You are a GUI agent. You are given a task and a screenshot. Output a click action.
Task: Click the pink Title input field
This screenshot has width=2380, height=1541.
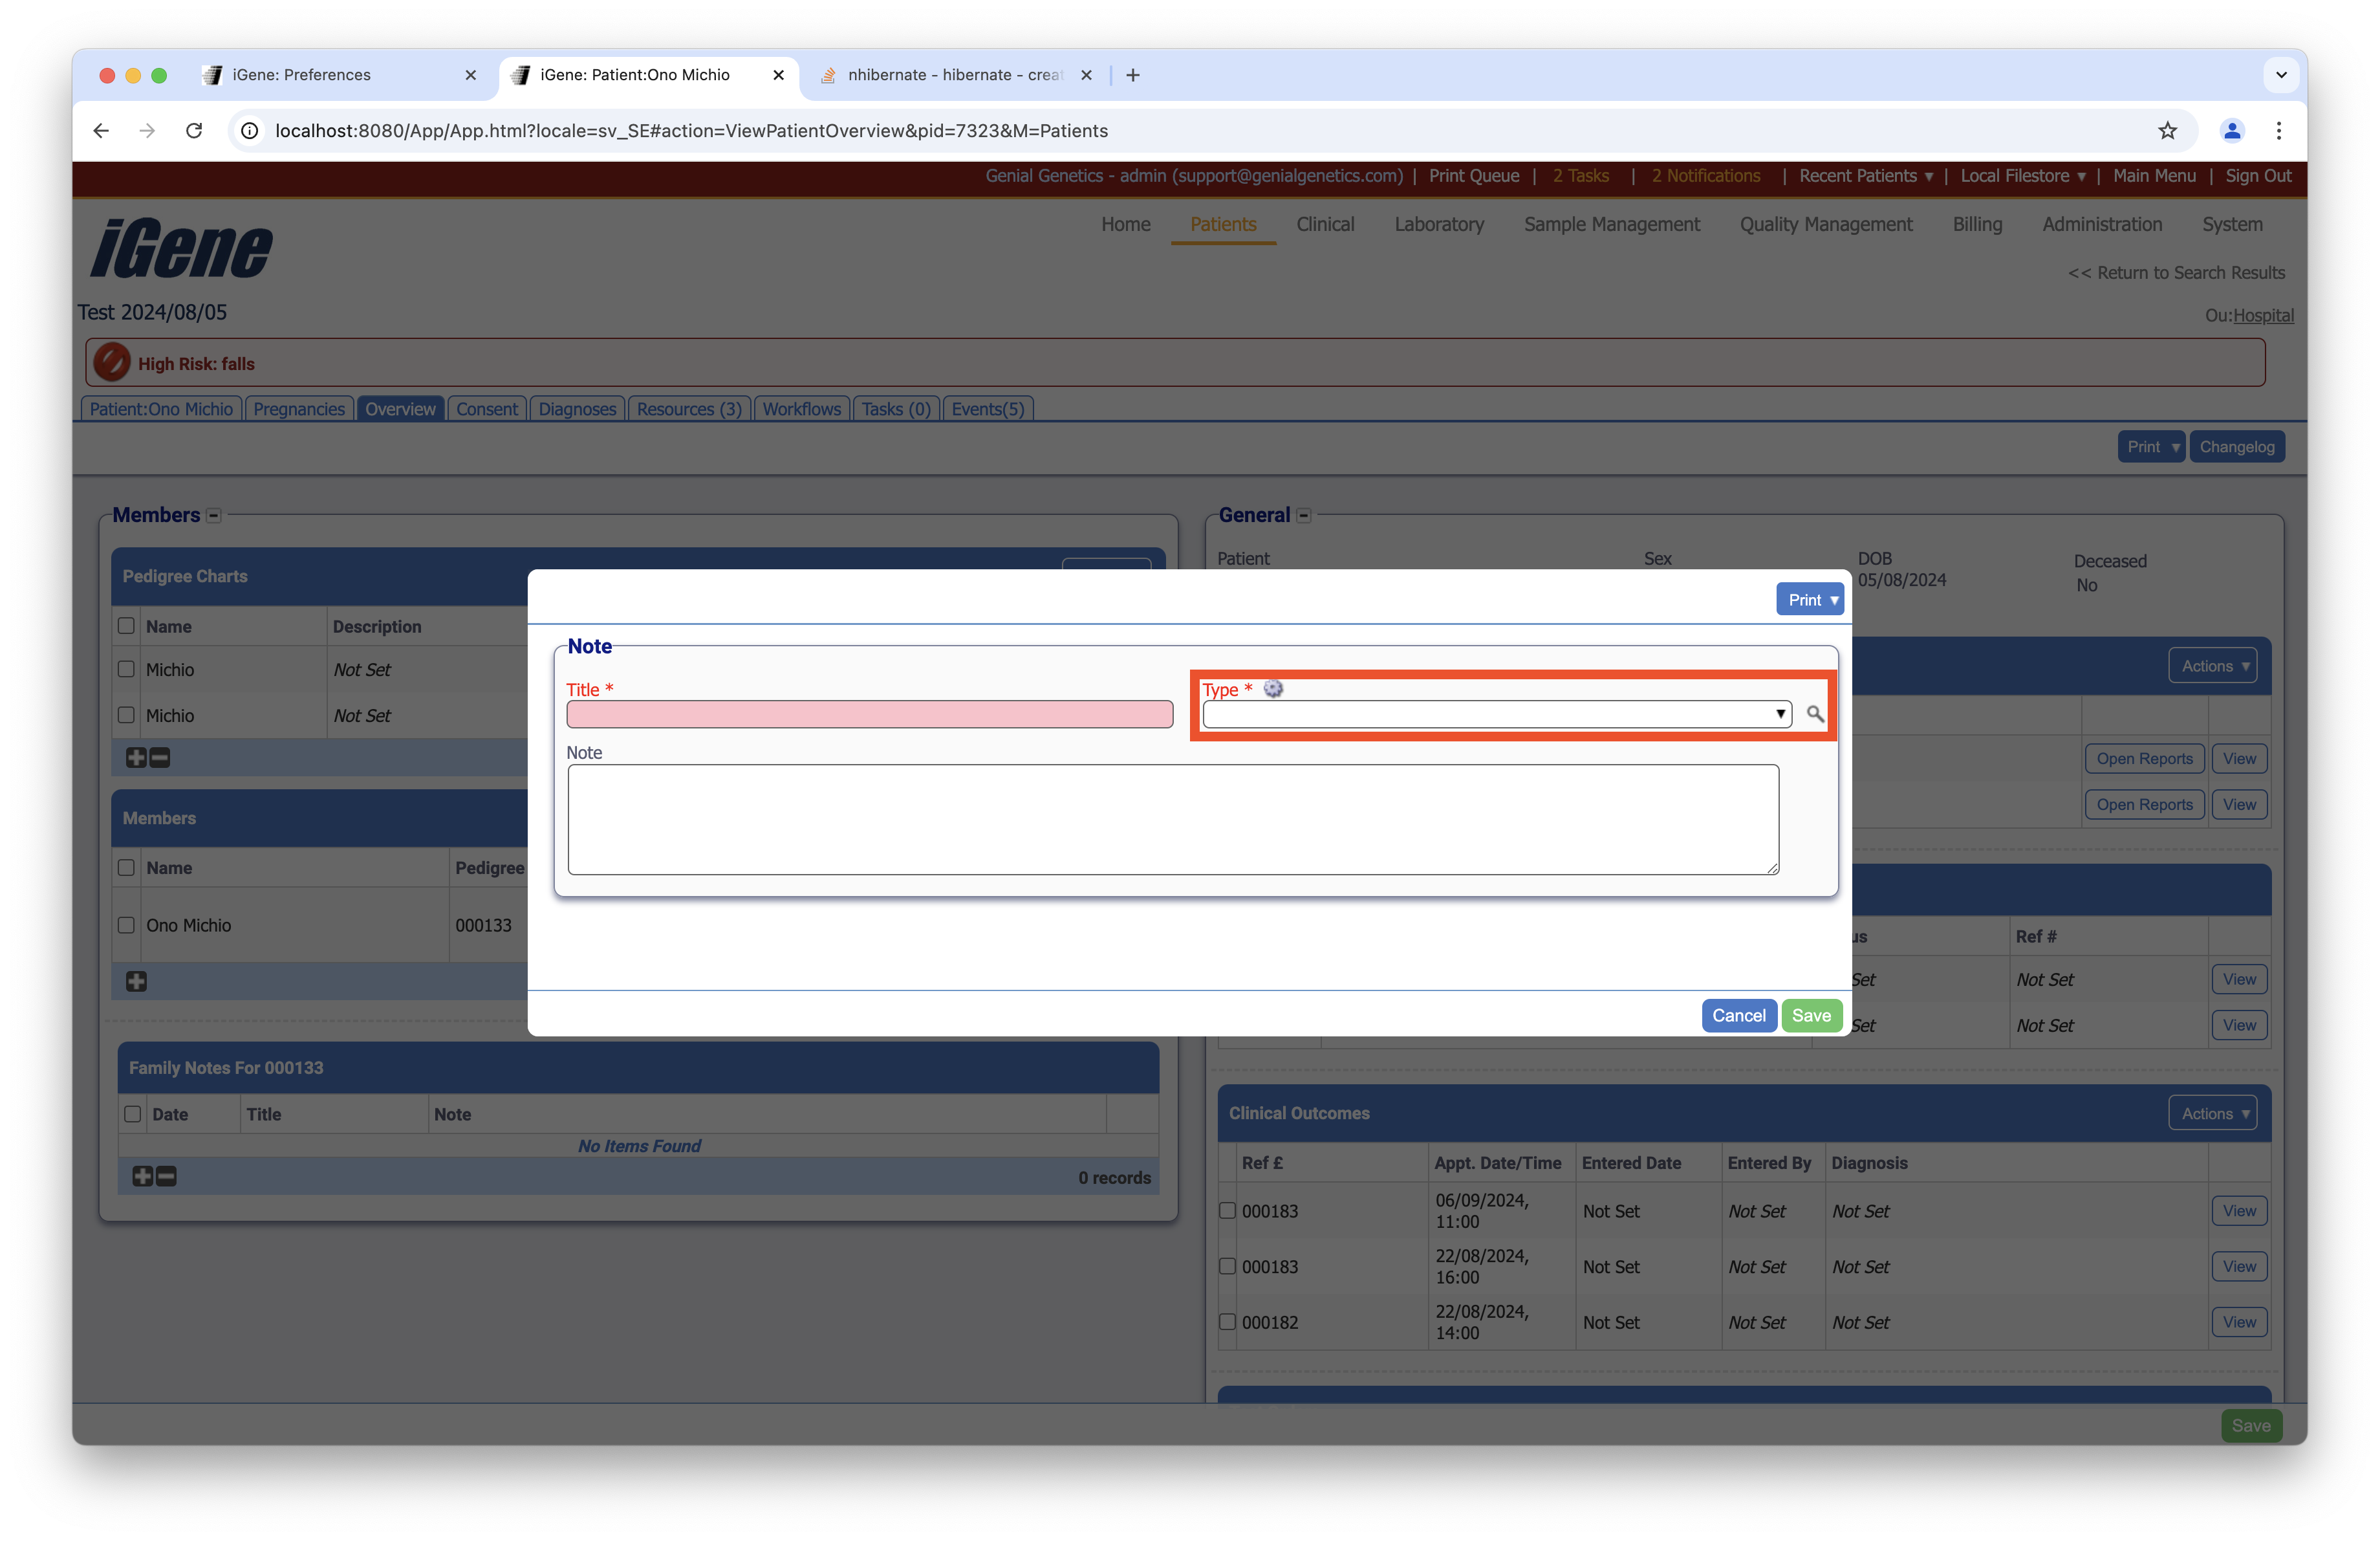[x=869, y=714]
